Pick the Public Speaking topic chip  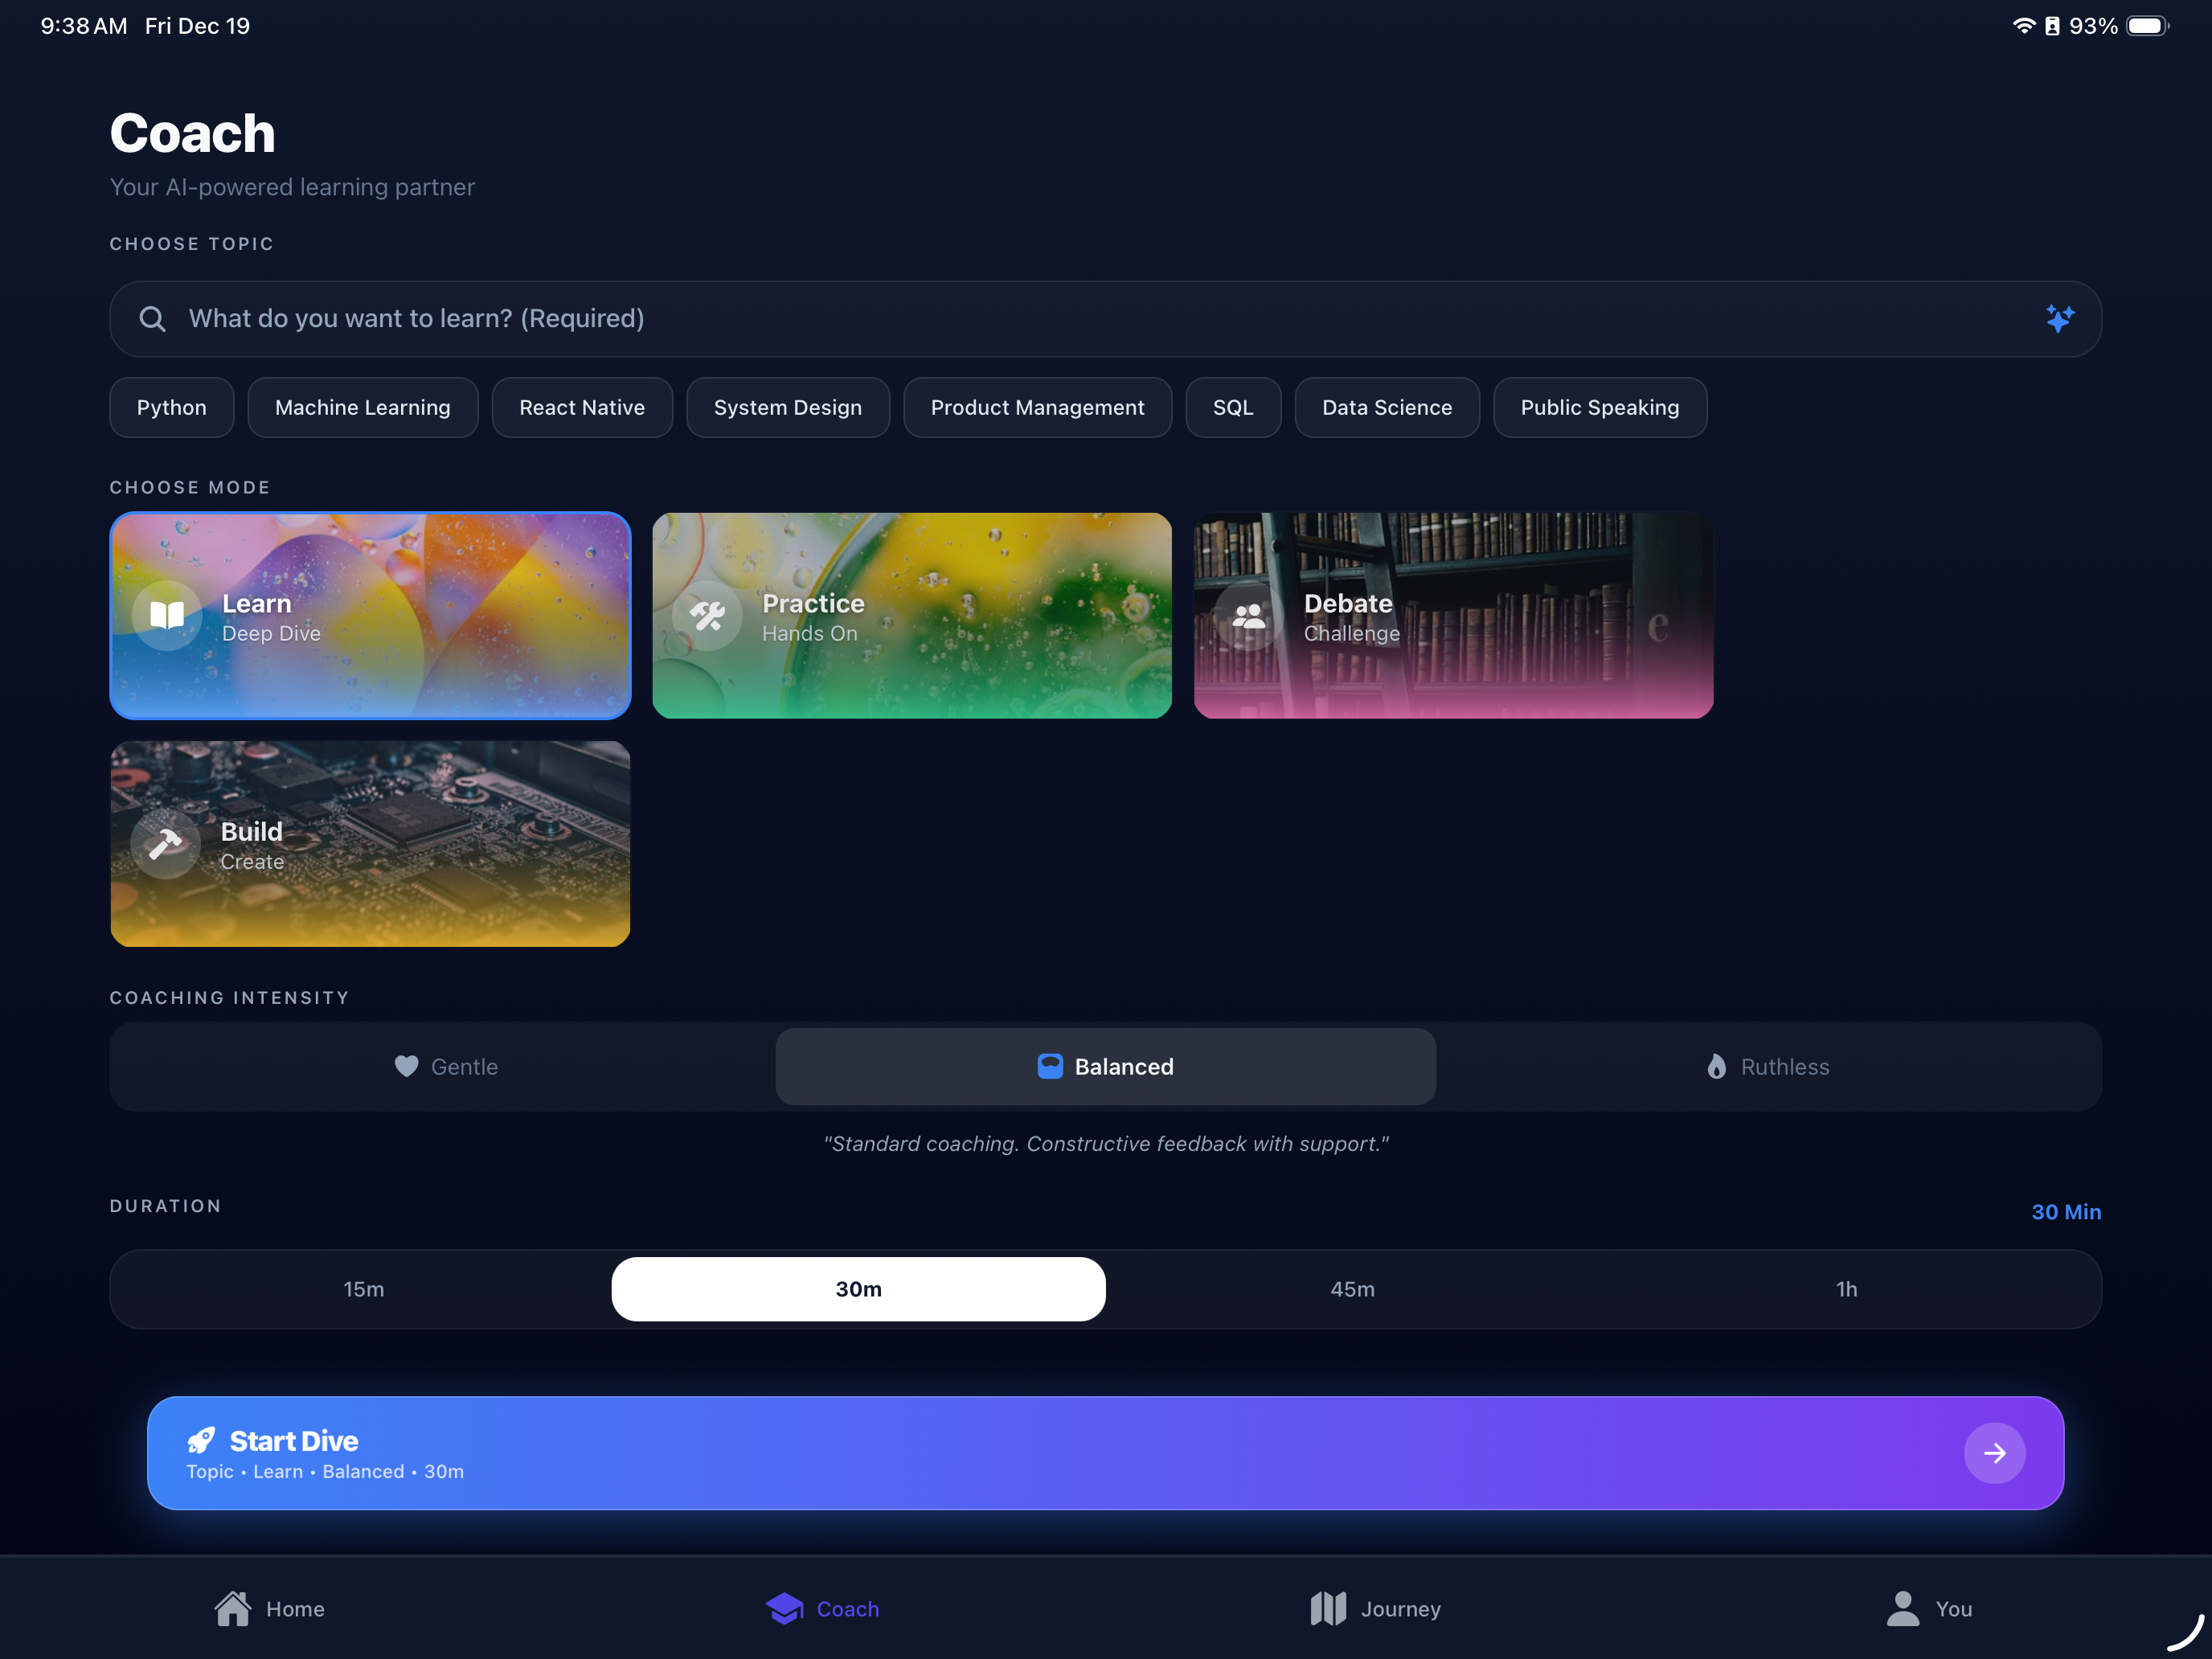1600,407
